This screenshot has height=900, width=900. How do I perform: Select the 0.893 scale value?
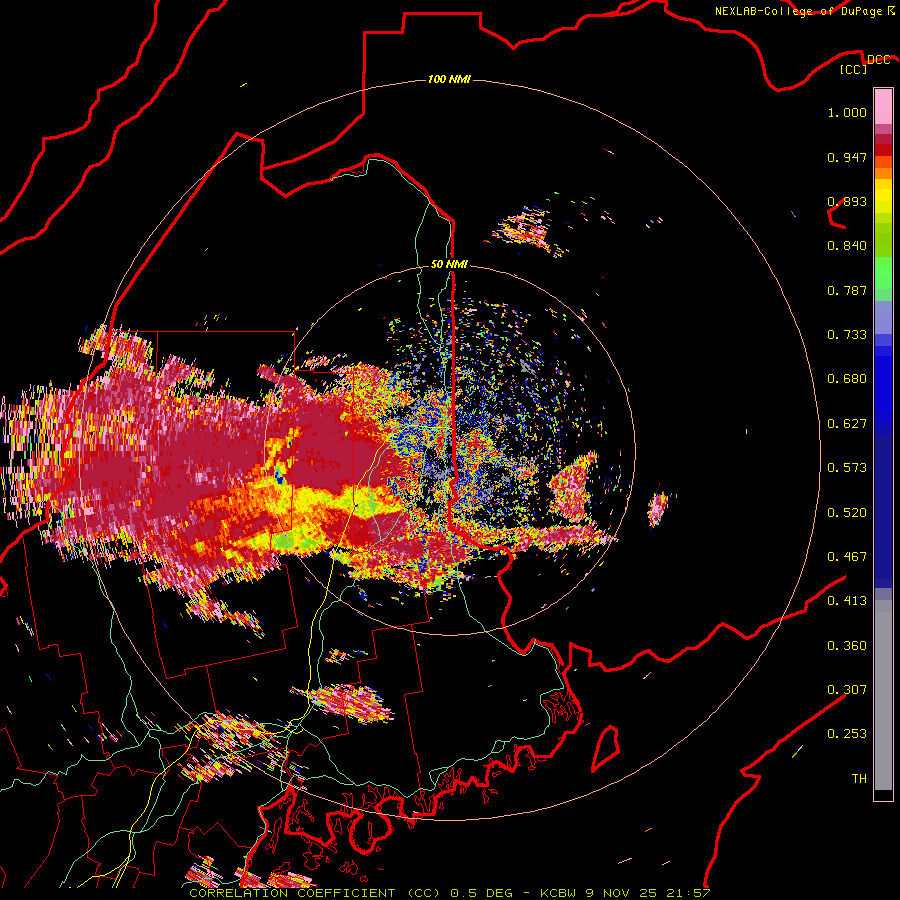[847, 201]
